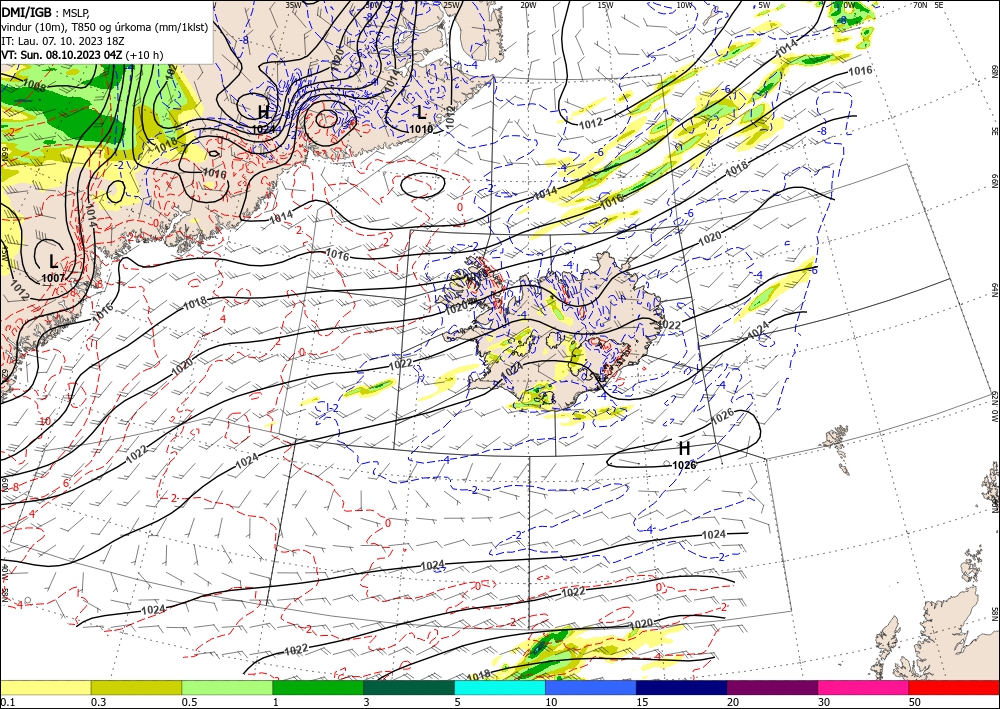Click the '0.5' legend scale value
The image size is (1000, 709).
click(188, 702)
